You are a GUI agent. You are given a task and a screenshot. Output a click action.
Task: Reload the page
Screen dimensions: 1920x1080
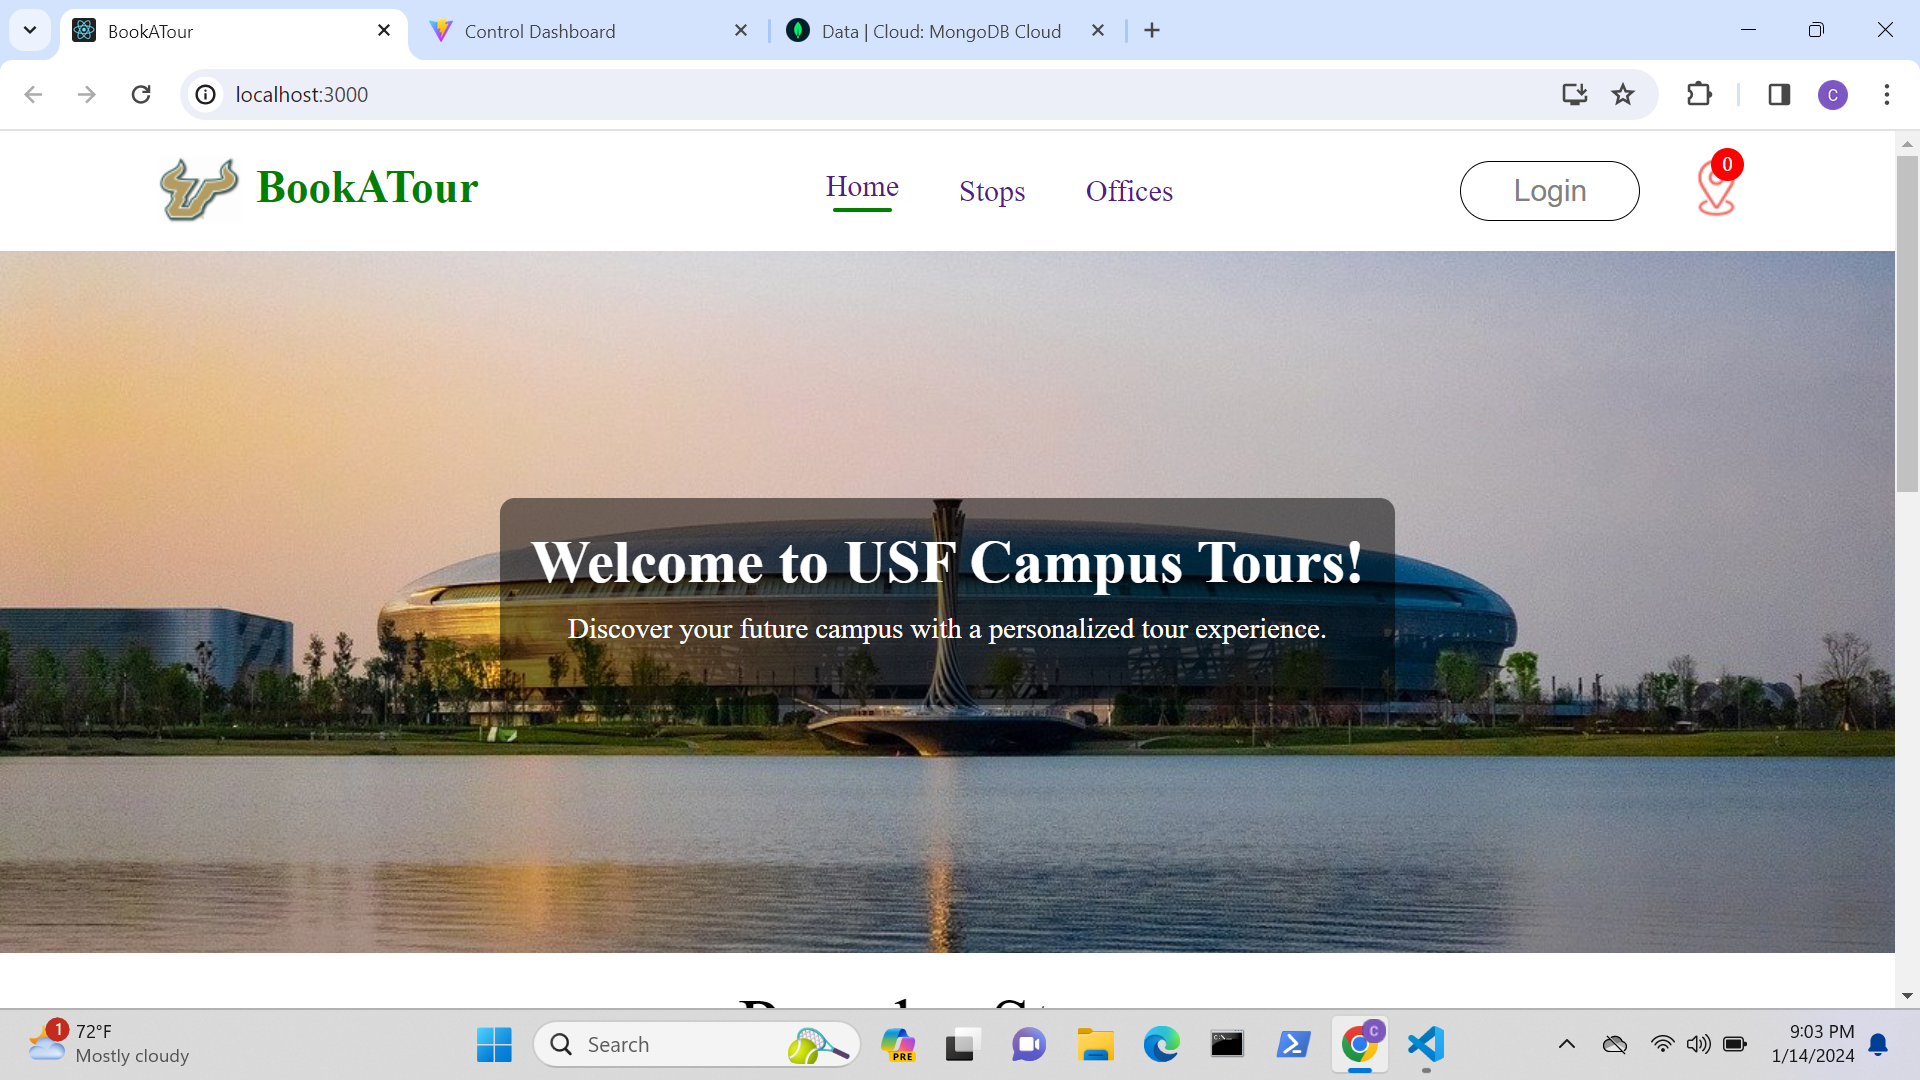141,94
